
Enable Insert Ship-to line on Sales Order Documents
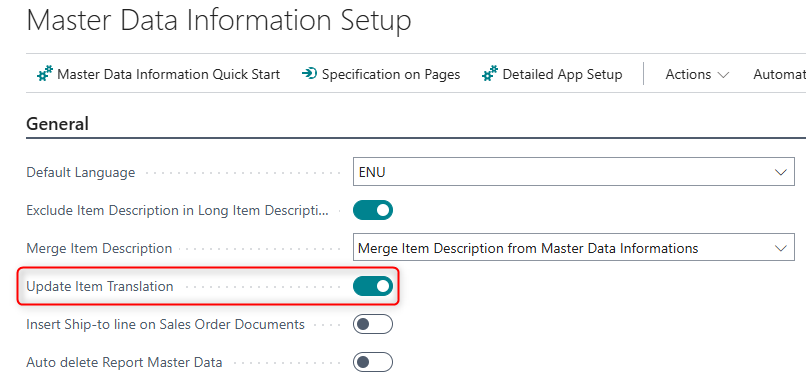pyautogui.click(x=373, y=324)
